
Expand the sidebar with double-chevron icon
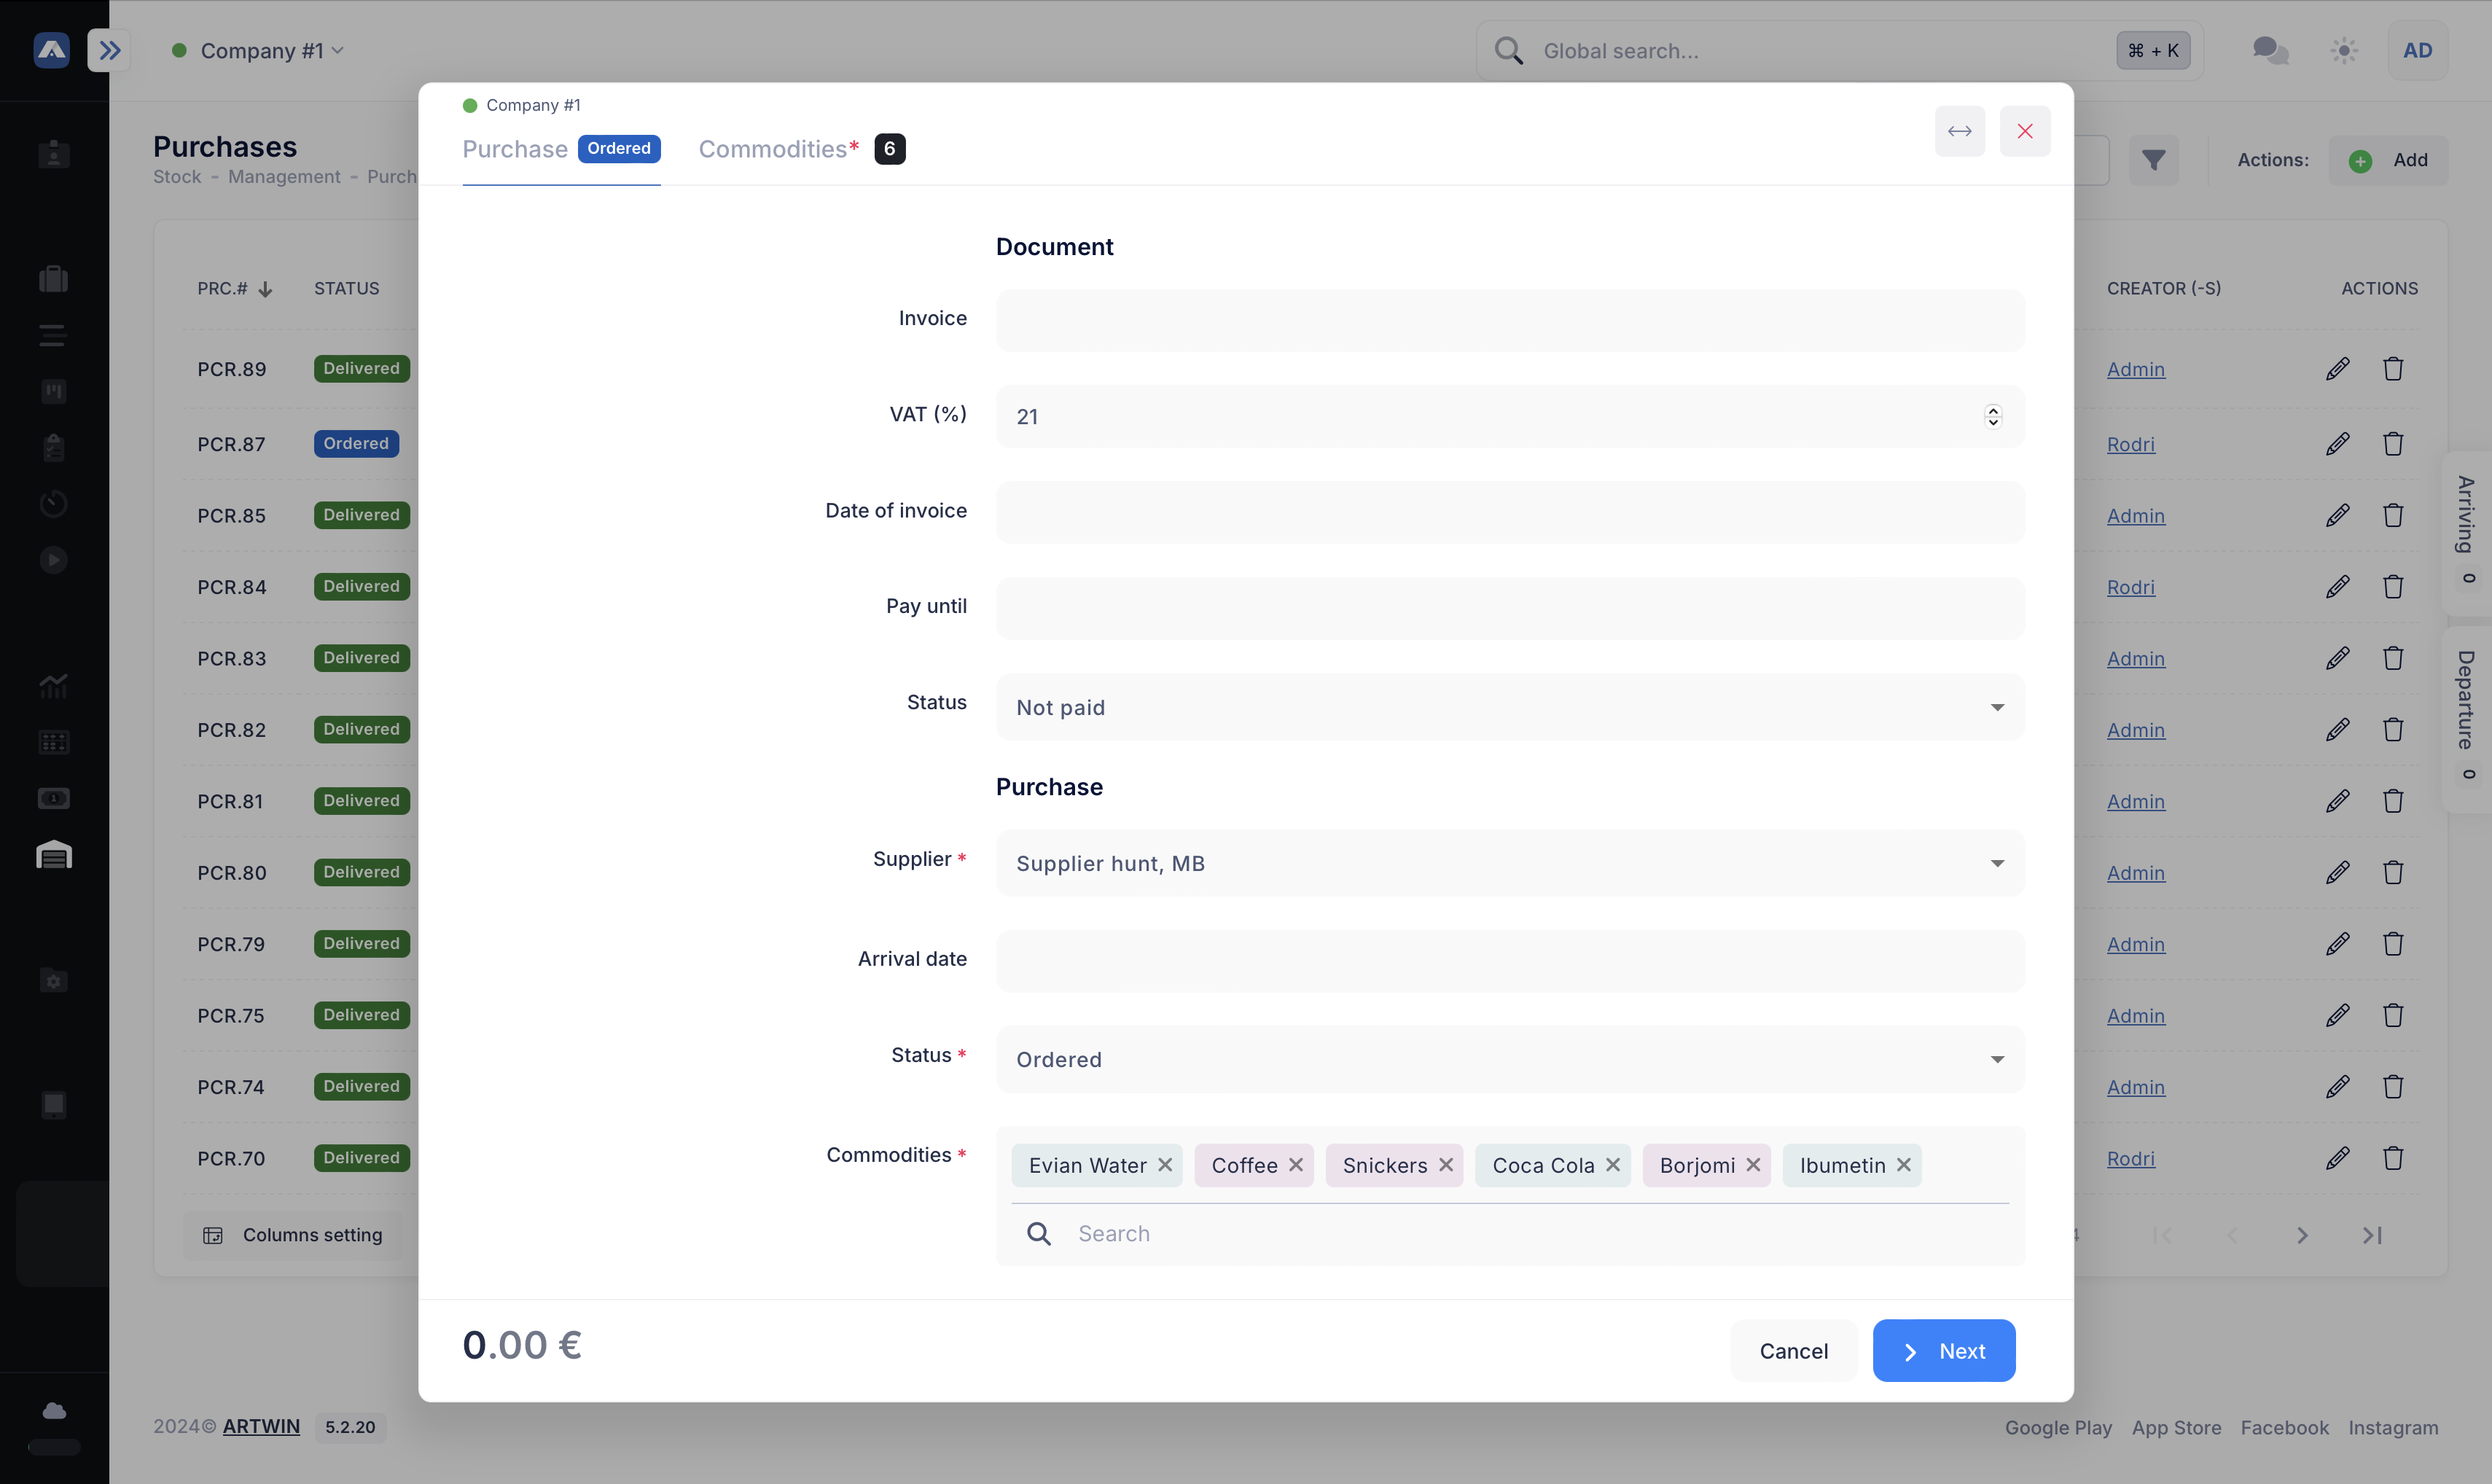click(109, 50)
